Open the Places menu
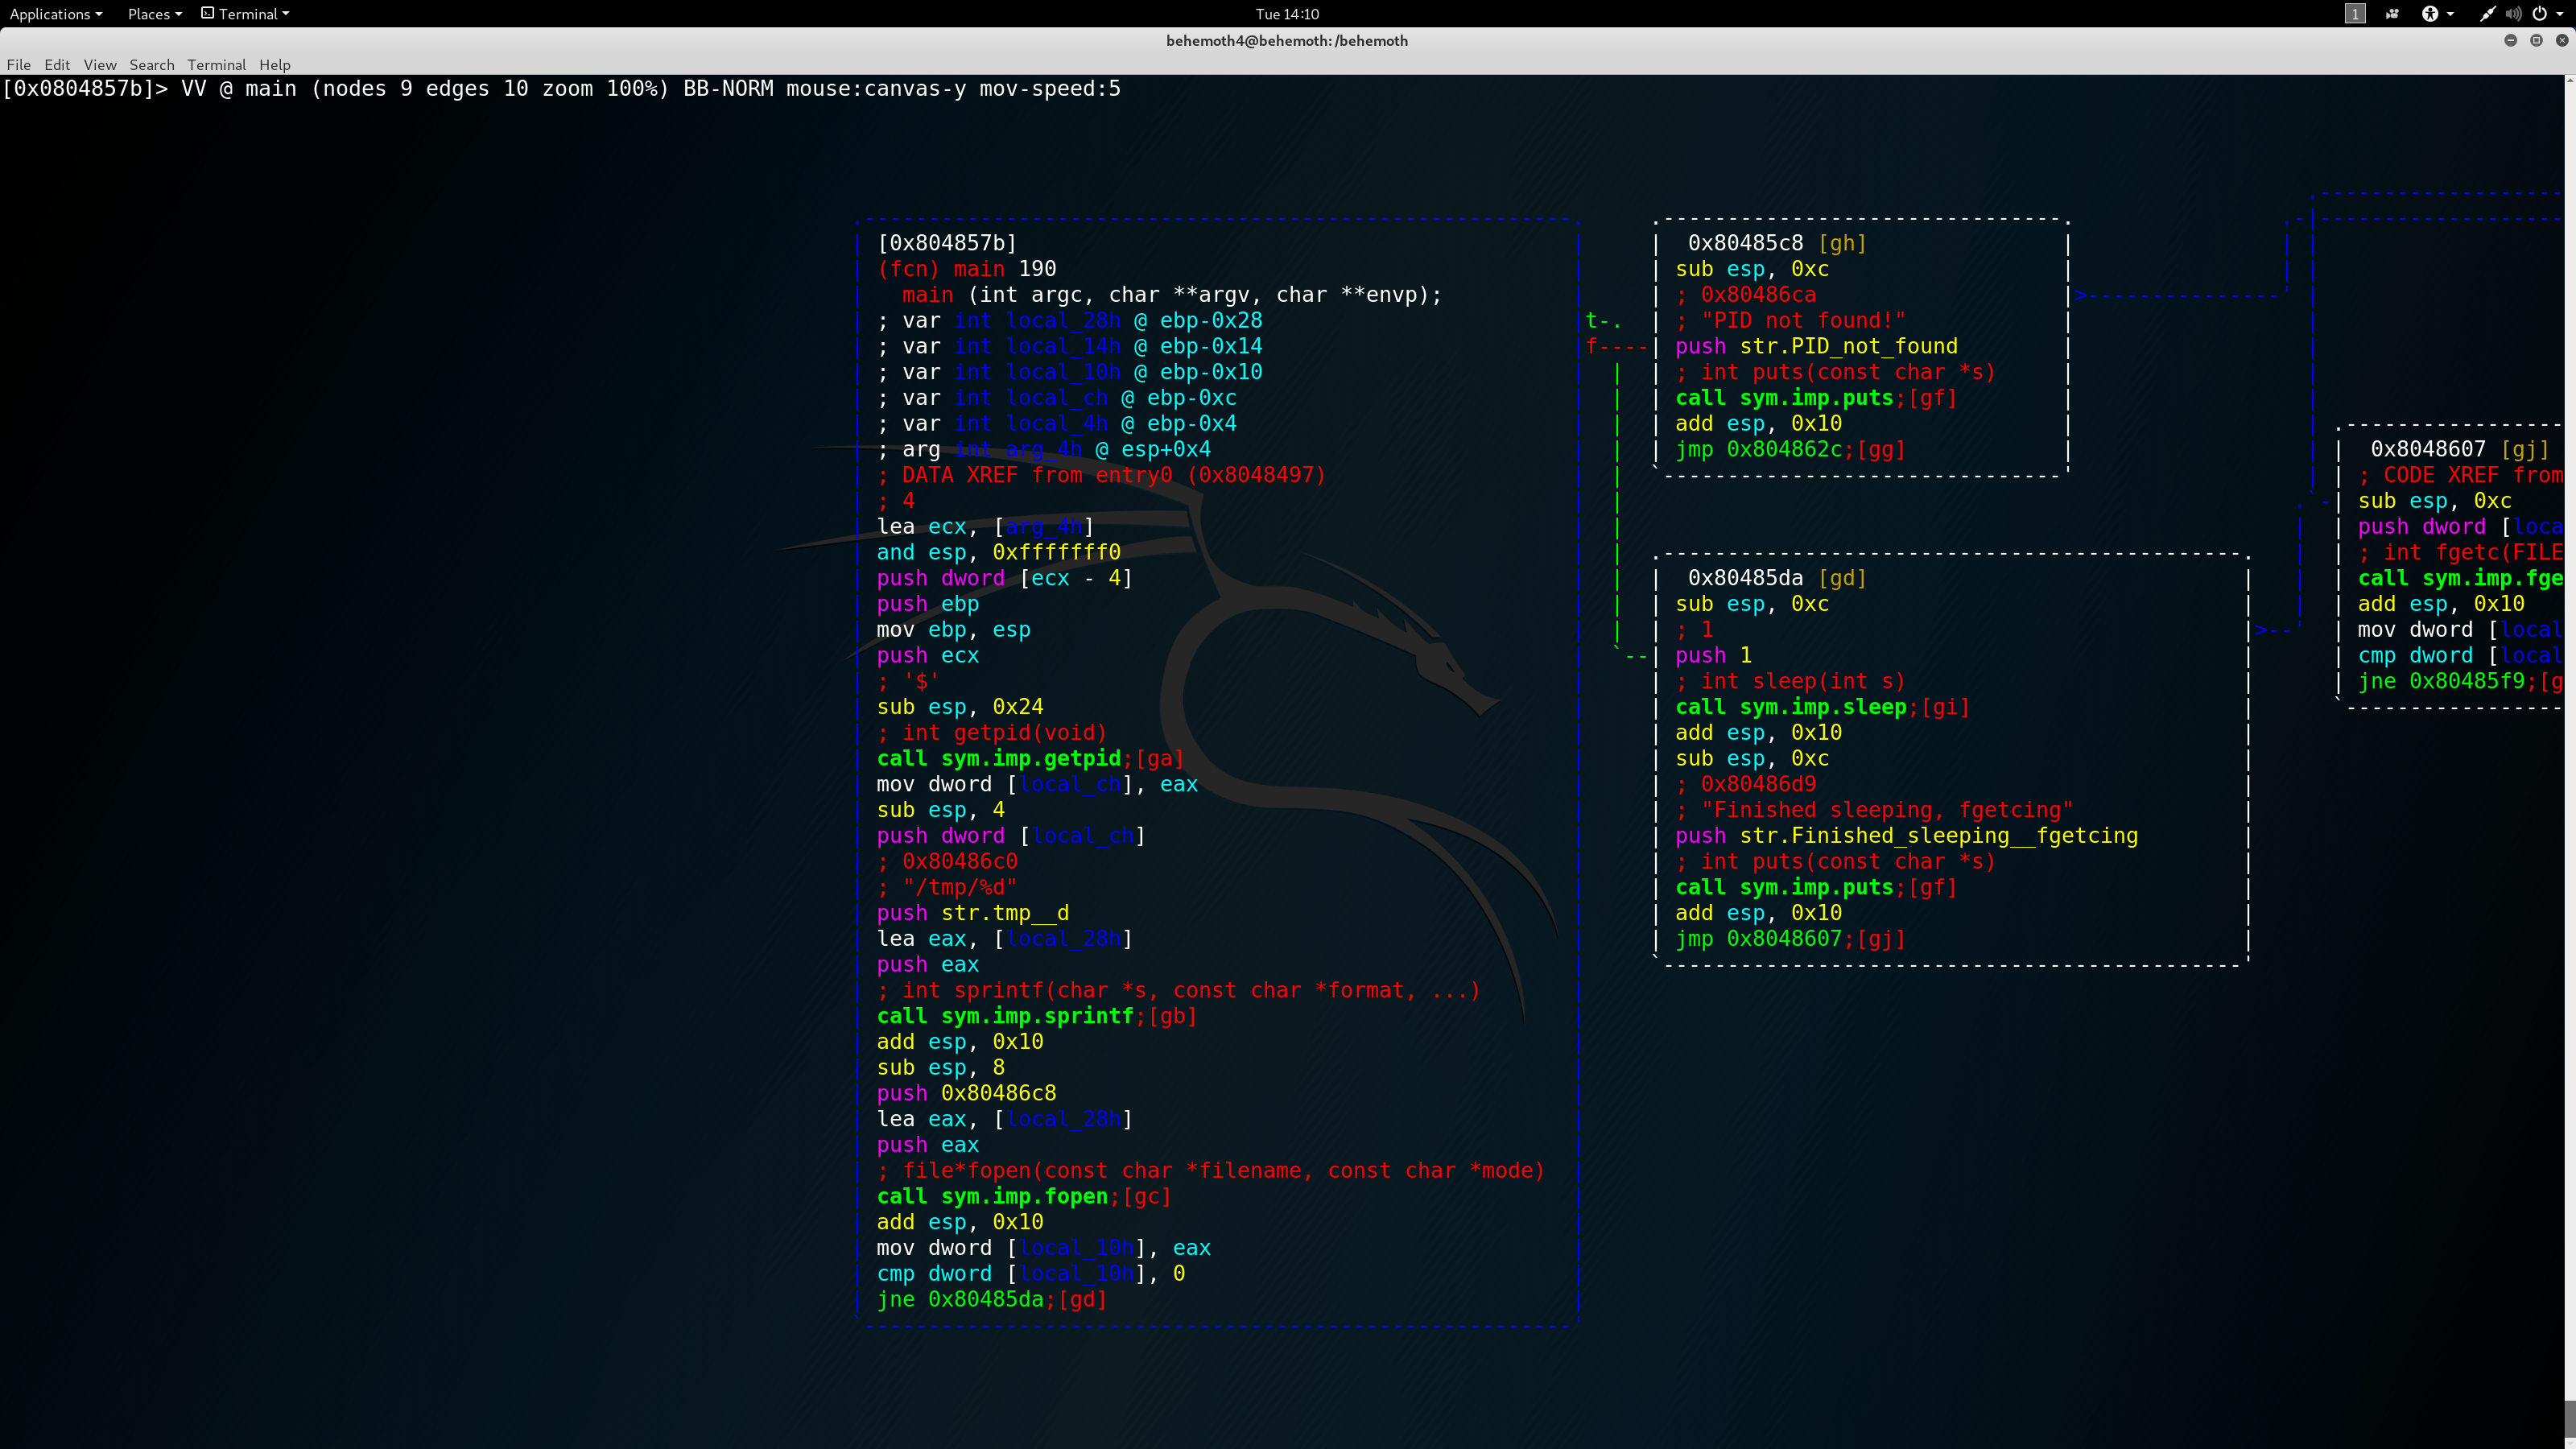Viewport: 2576px width, 1449px height. click(x=155, y=14)
